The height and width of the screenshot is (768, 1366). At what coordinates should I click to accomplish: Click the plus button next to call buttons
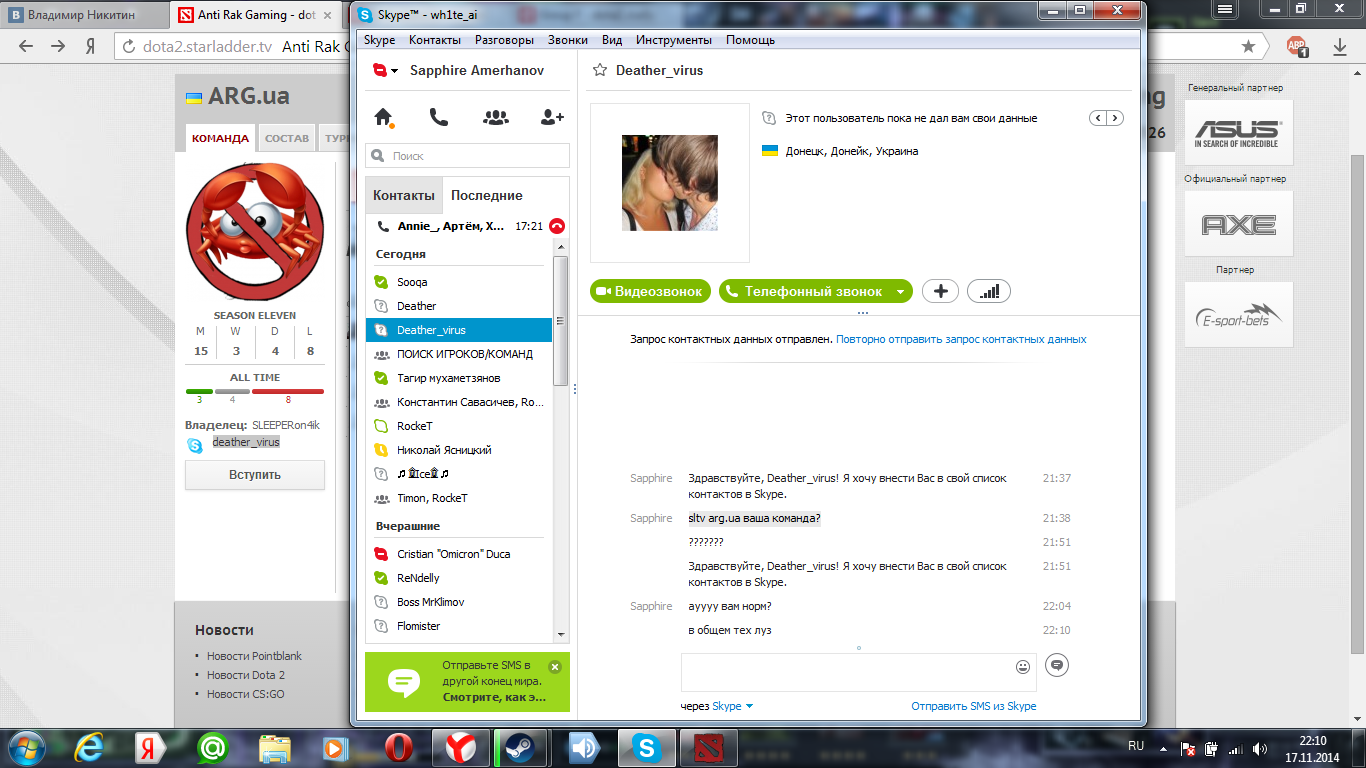click(x=940, y=291)
